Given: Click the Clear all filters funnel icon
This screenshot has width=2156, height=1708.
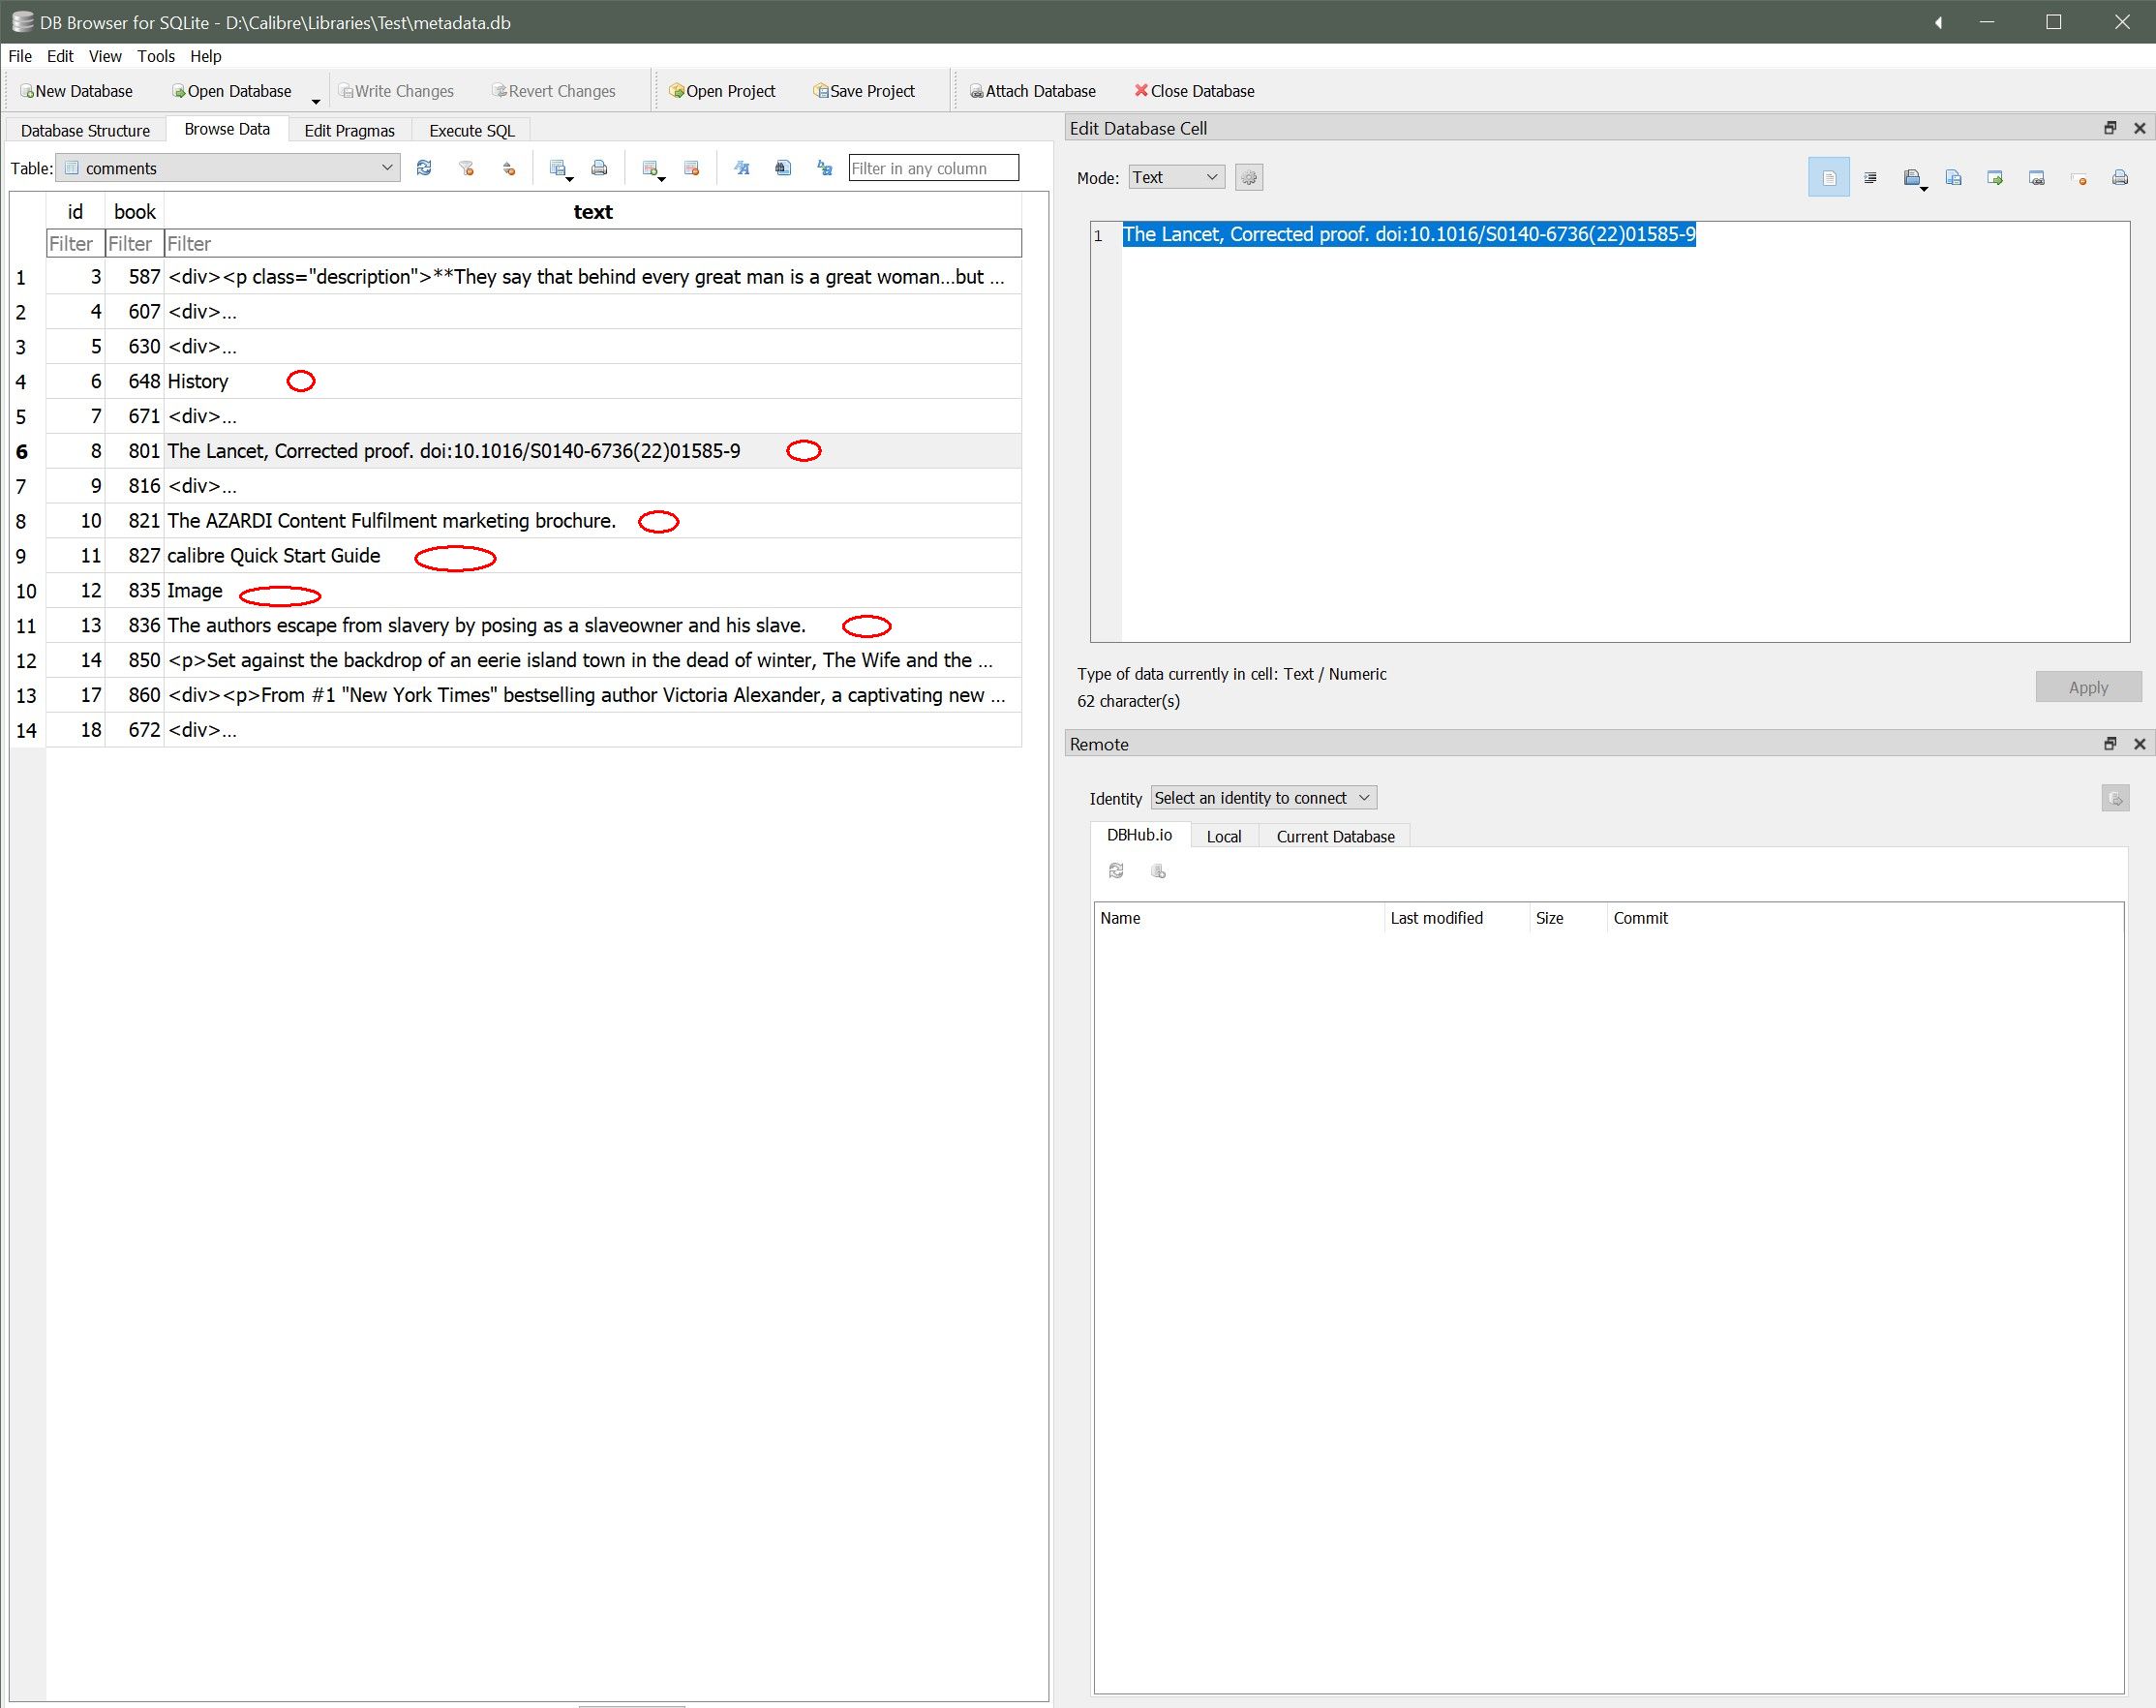Looking at the screenshot, I should pos(466,168).
